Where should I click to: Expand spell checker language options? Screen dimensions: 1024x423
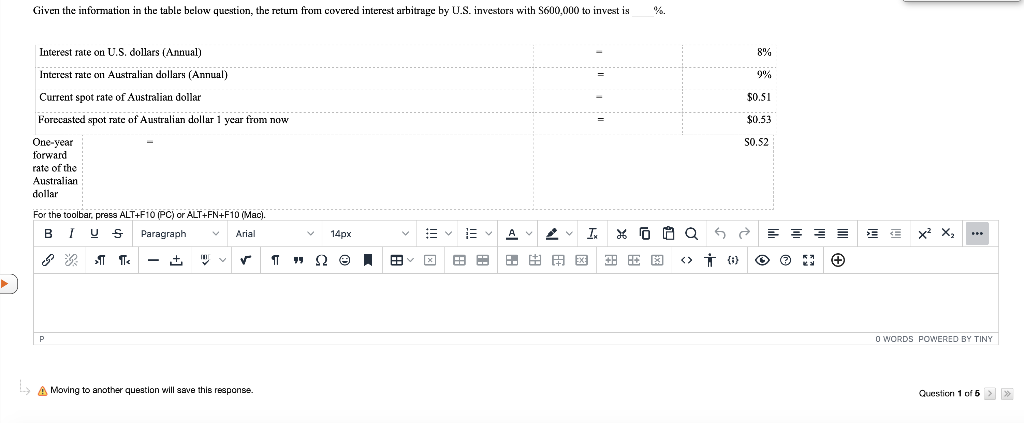click(x=223, y=260)
